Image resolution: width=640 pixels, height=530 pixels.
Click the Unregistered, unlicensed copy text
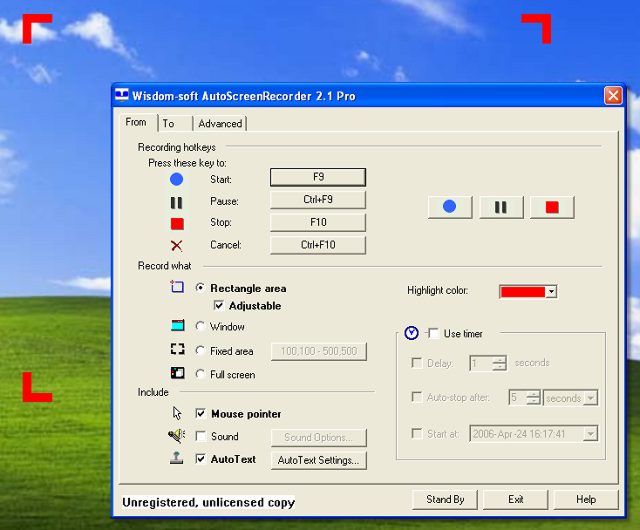click(208, 502)
